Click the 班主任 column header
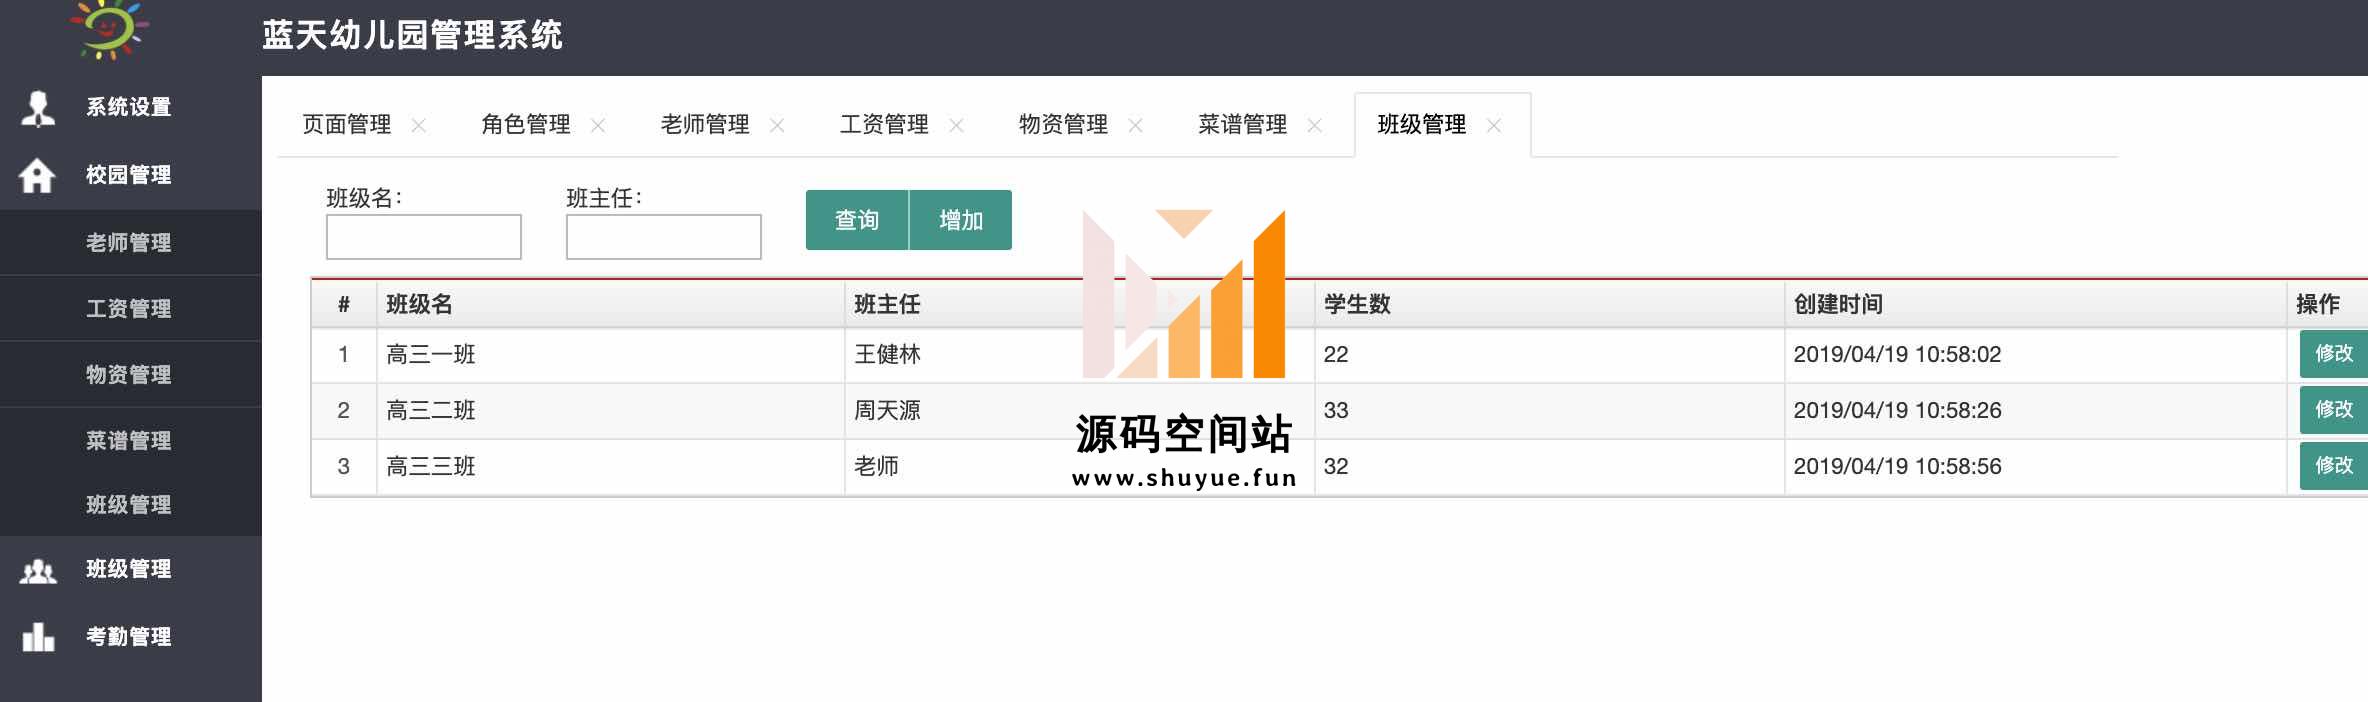Viewport: 2368px width, 702px height. pyautogui.click(x=887, y=305)
